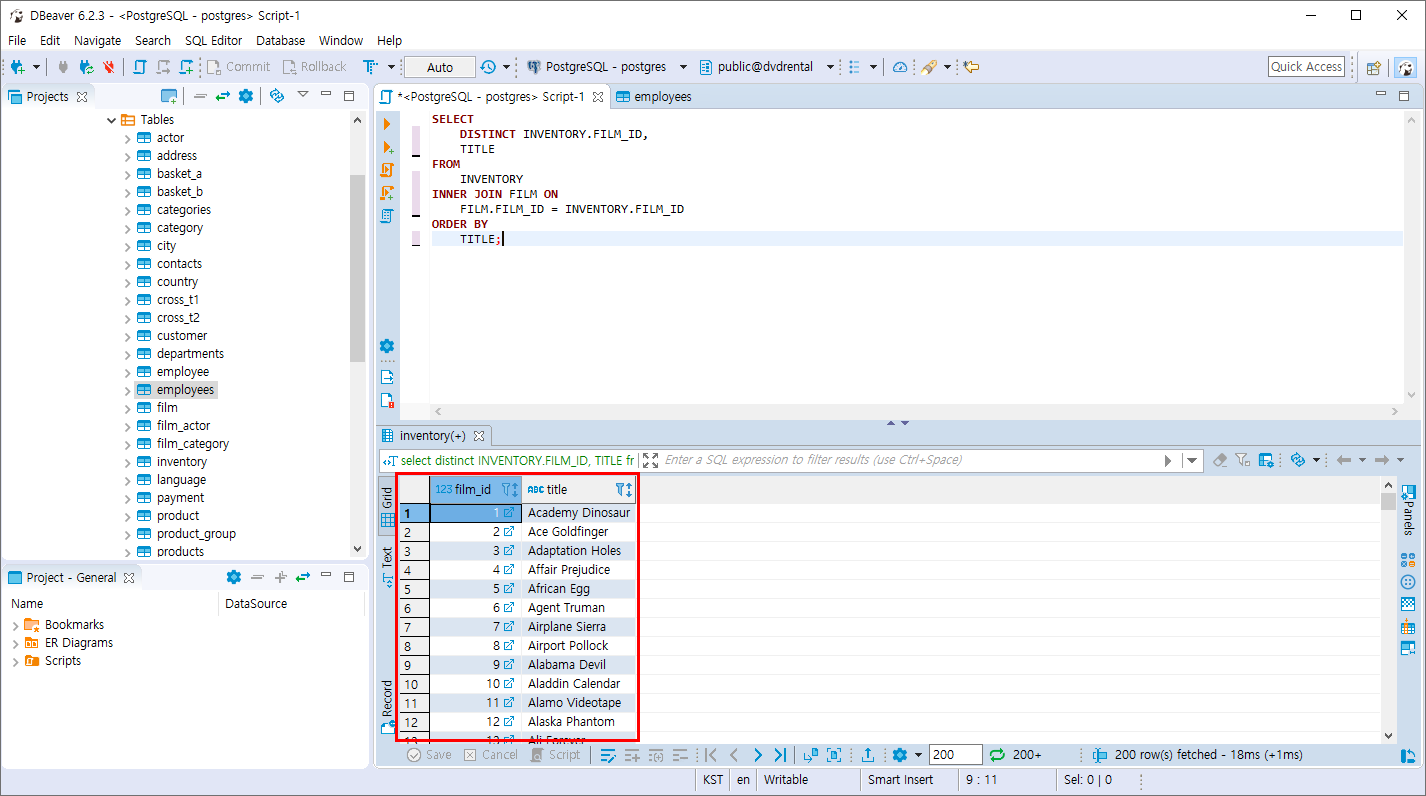Screen dimensions: 1426x796
Task: Select the employees table in tree
Action: click(x=185, y=390)
